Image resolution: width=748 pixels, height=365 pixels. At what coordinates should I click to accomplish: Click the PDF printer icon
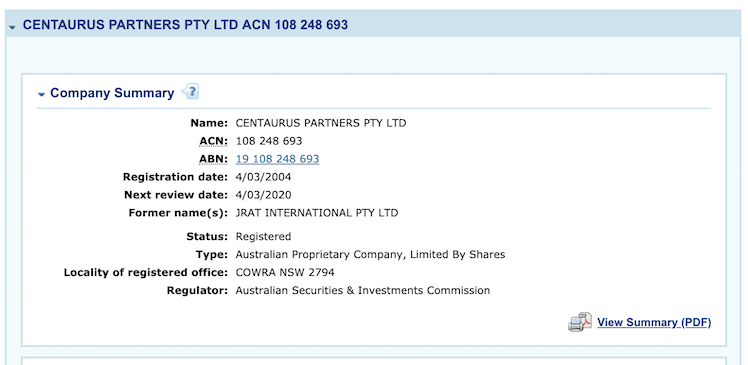pyautogui.click(x=580, y=322)
